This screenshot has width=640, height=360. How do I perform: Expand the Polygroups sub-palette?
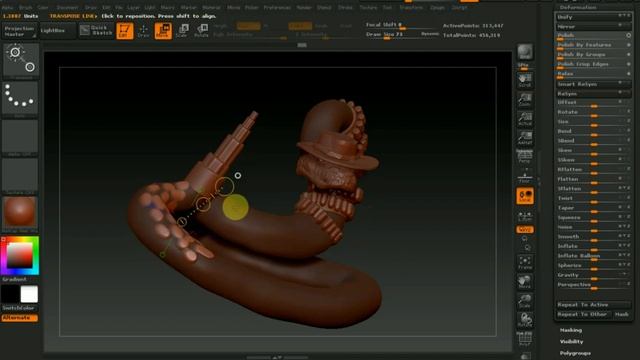point(575,353)
